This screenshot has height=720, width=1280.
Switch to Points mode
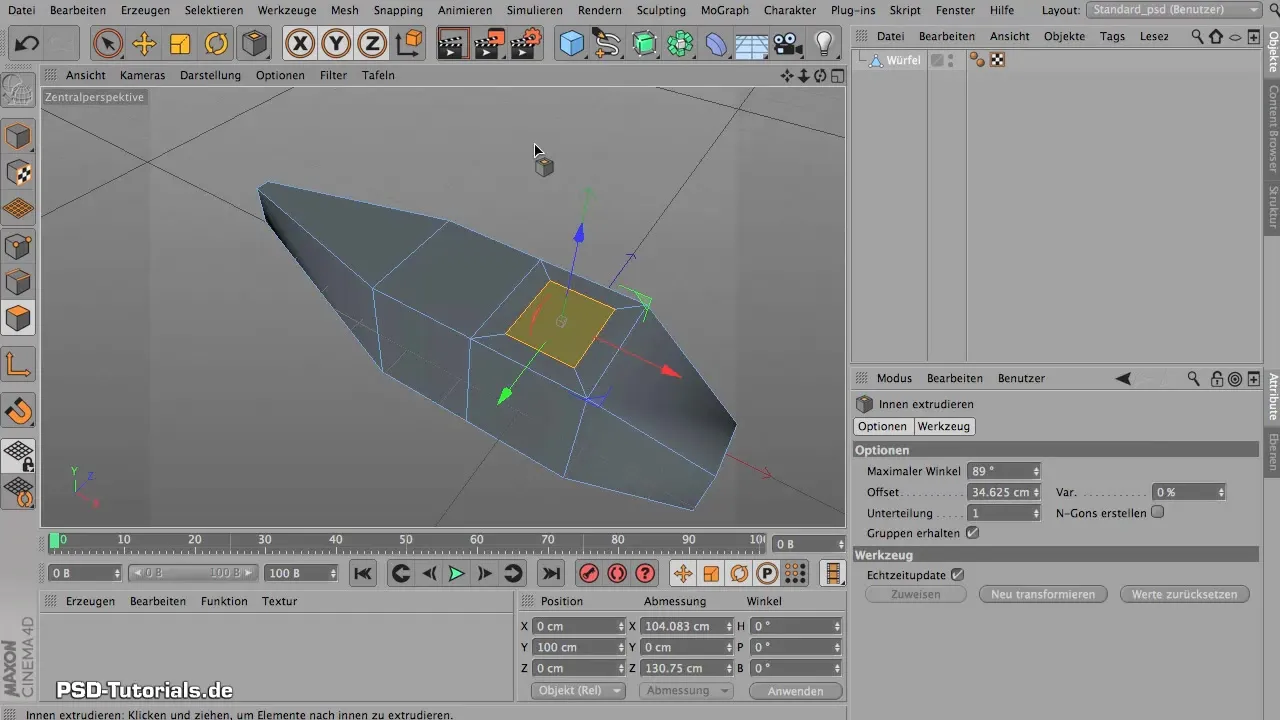pos(19,245)
